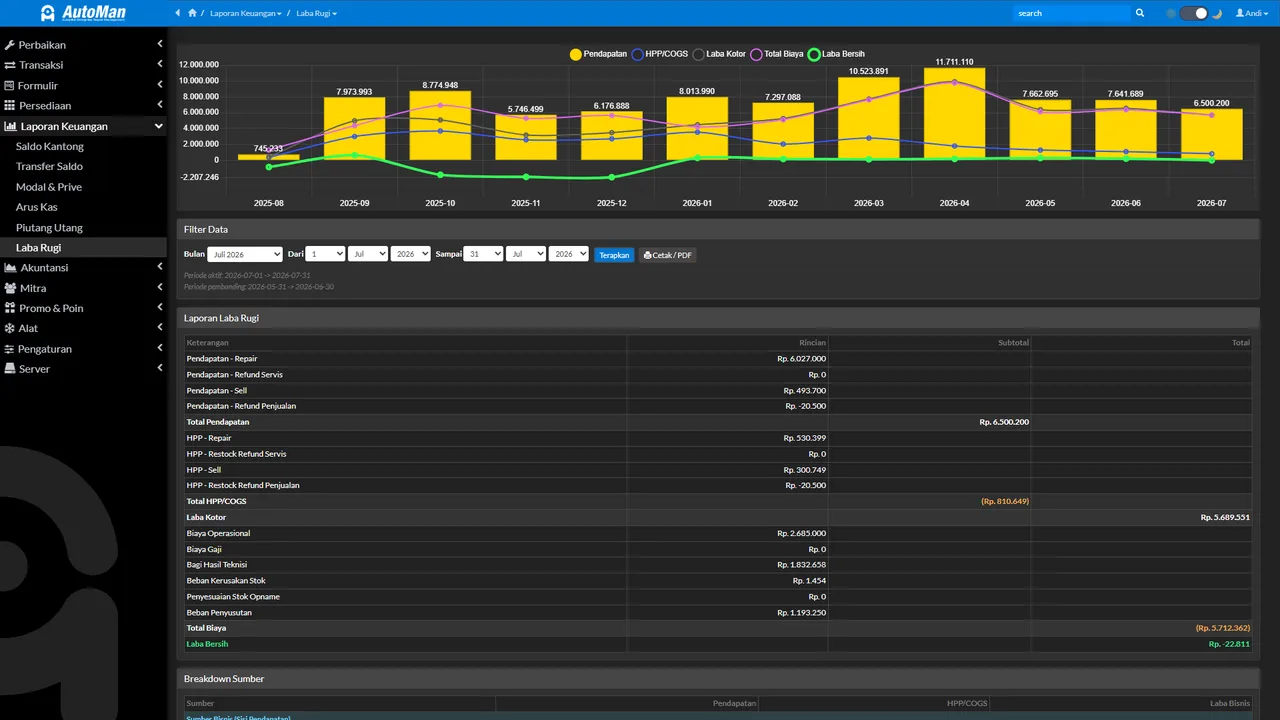Toggle the dark mode switch

pos(1194,13)
